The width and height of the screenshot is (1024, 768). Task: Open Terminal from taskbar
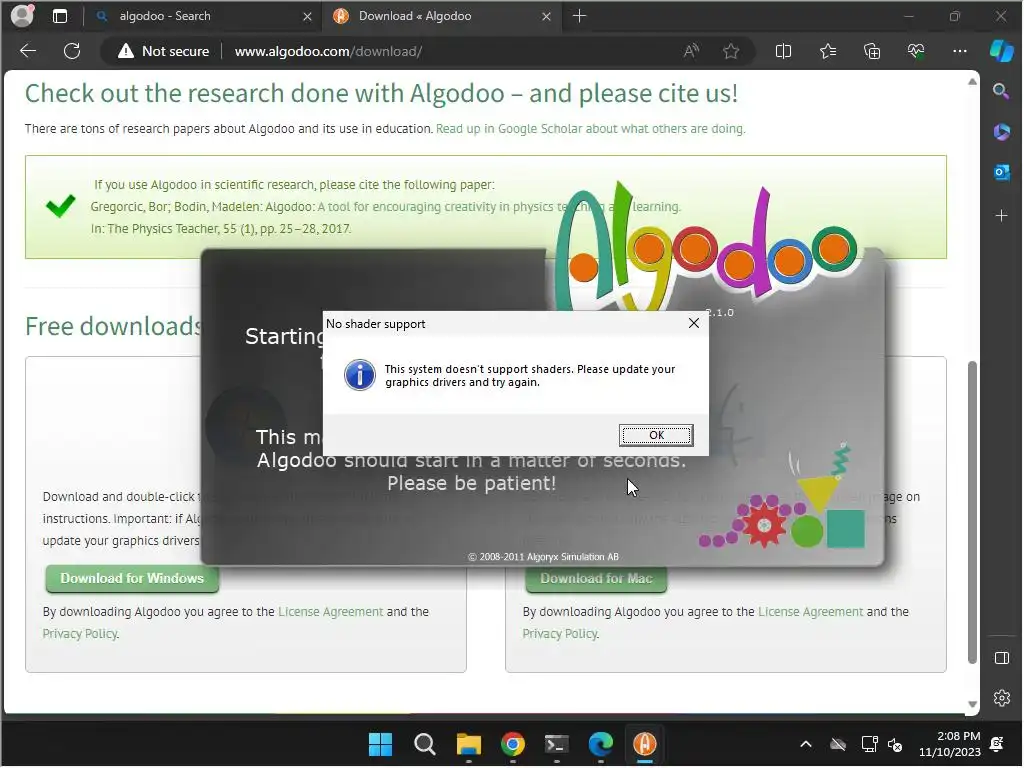pos(556,744)
